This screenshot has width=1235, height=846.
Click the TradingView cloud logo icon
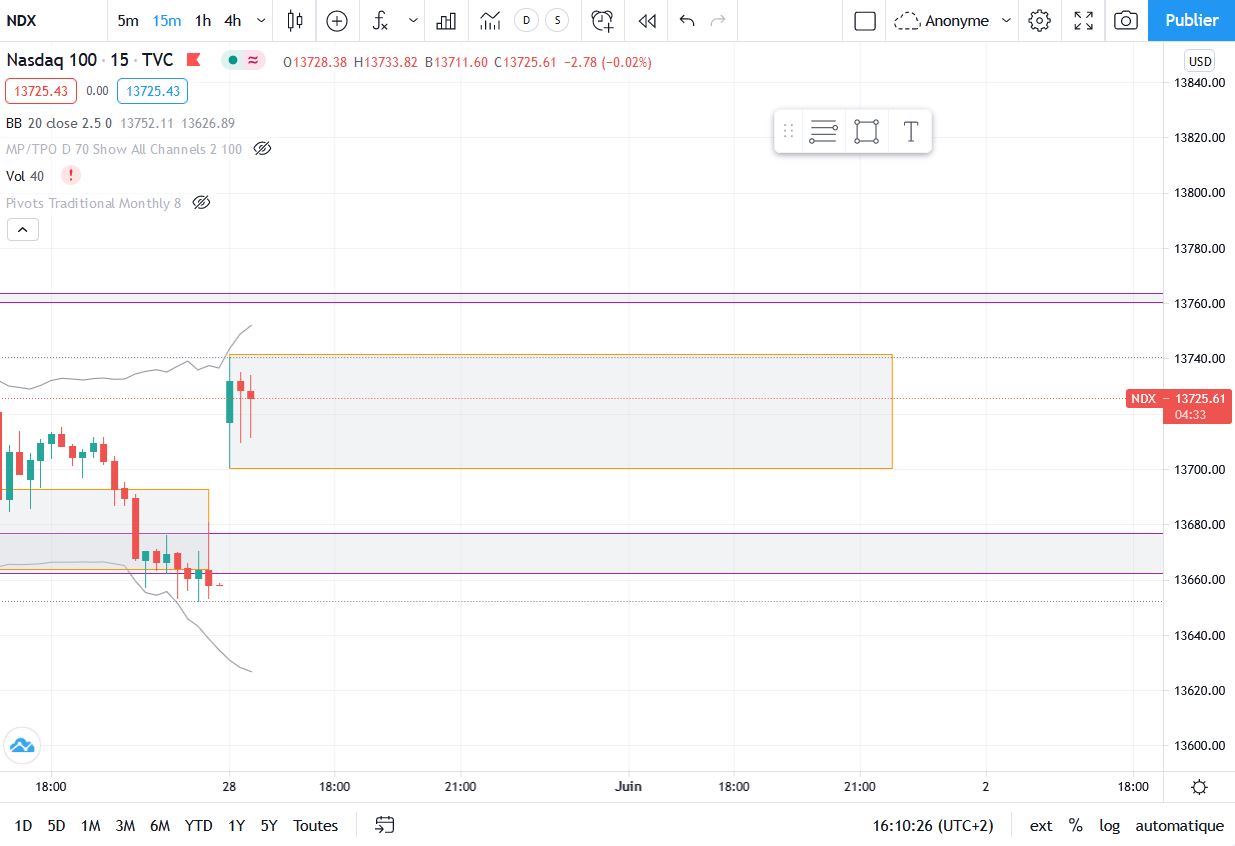[x=21, y=745]
